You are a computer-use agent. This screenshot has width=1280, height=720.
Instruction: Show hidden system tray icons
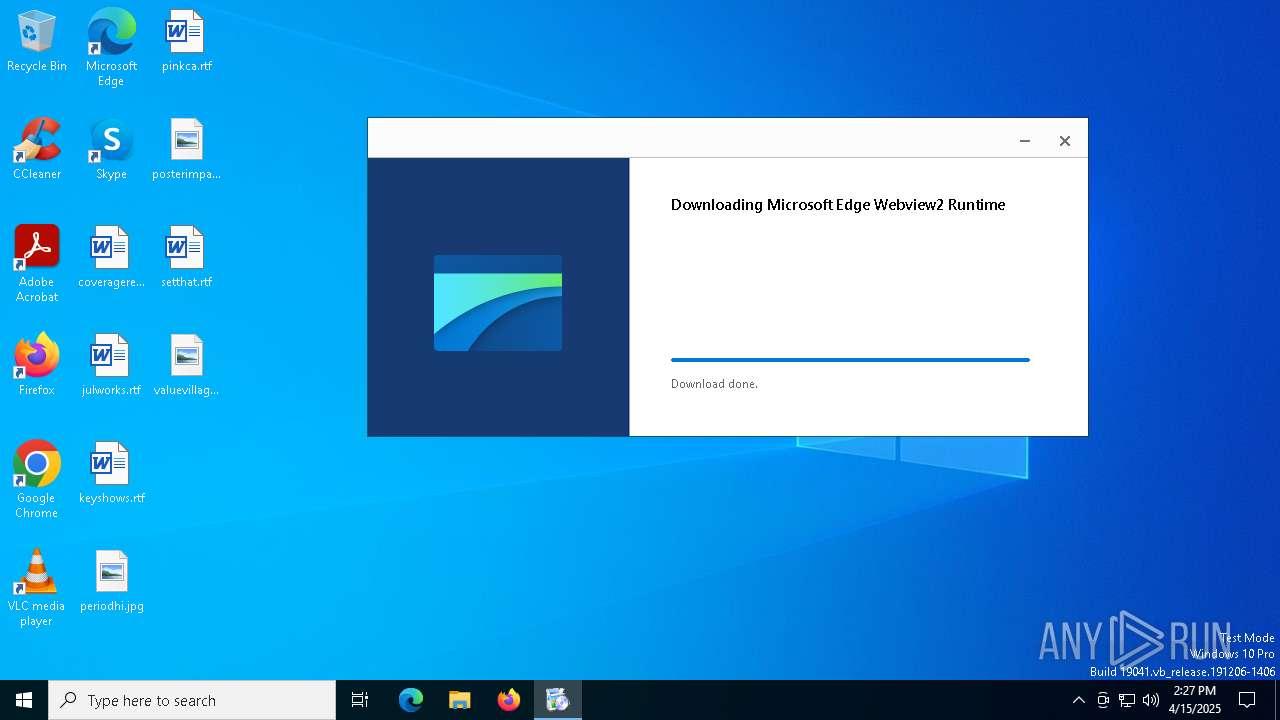tap(1078, 700)
